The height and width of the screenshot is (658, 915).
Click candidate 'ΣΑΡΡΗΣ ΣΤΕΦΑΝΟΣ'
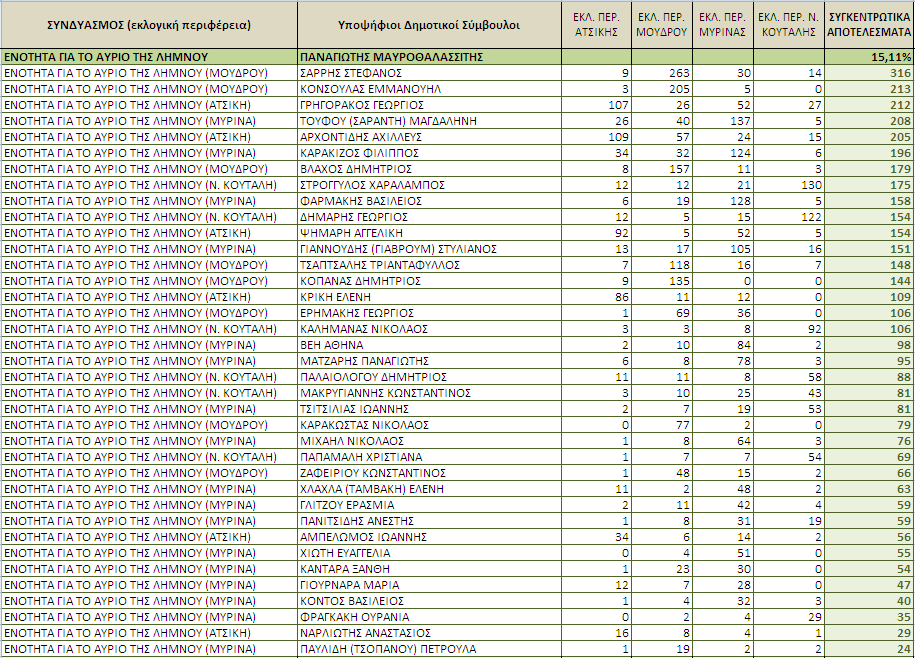pos(351,73)
